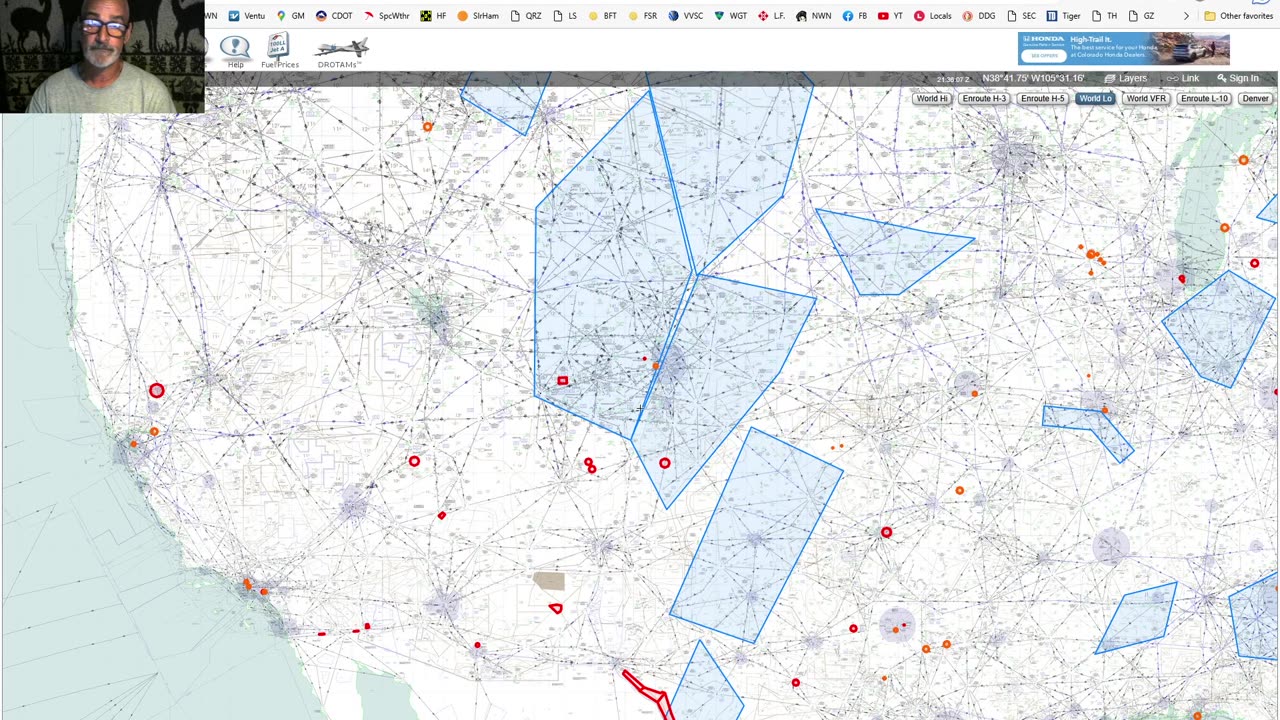
Task: Click the webcam video overlay
Action: point(102,57)
